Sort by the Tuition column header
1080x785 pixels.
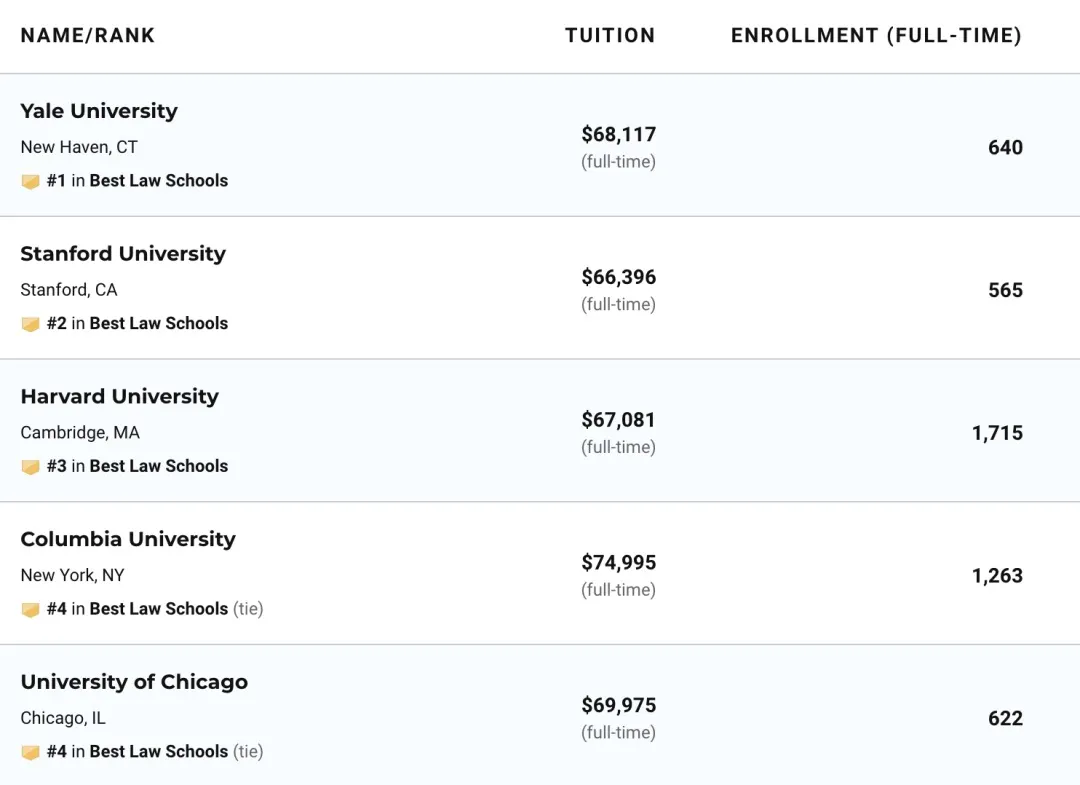pyautogui.click(x=610, y=36)
